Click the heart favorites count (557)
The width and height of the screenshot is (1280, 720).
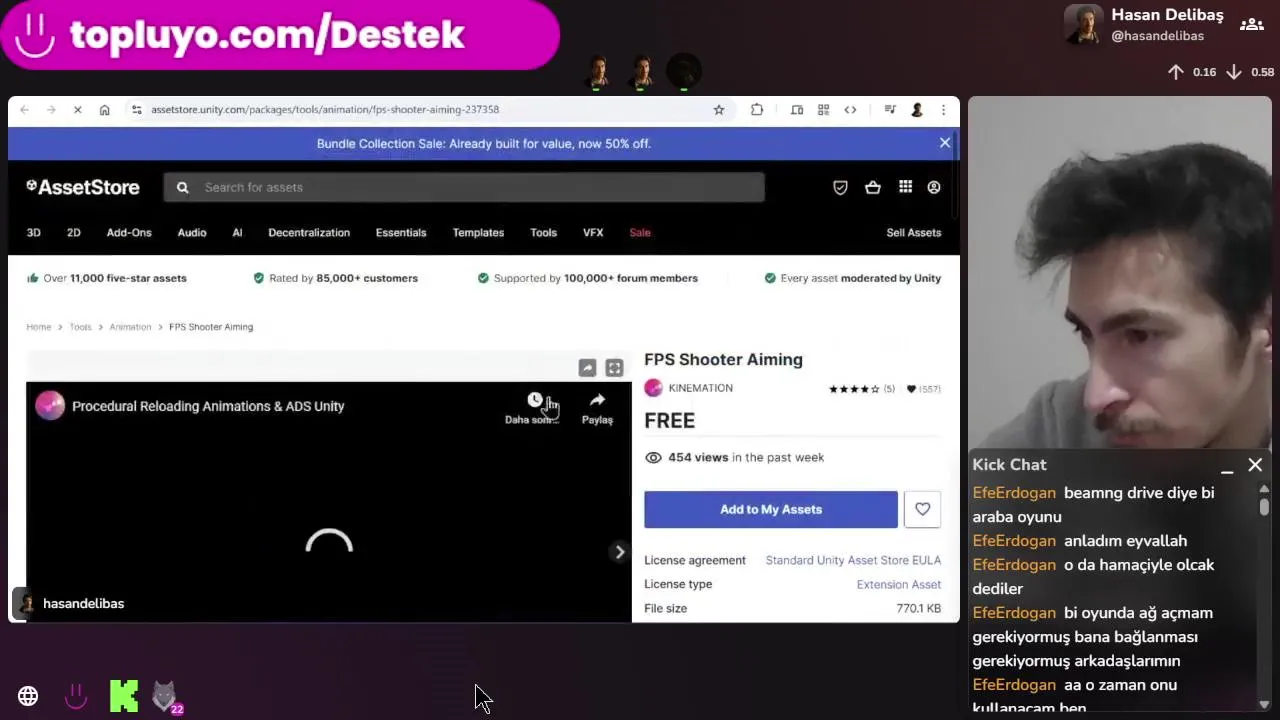(923, 389)
